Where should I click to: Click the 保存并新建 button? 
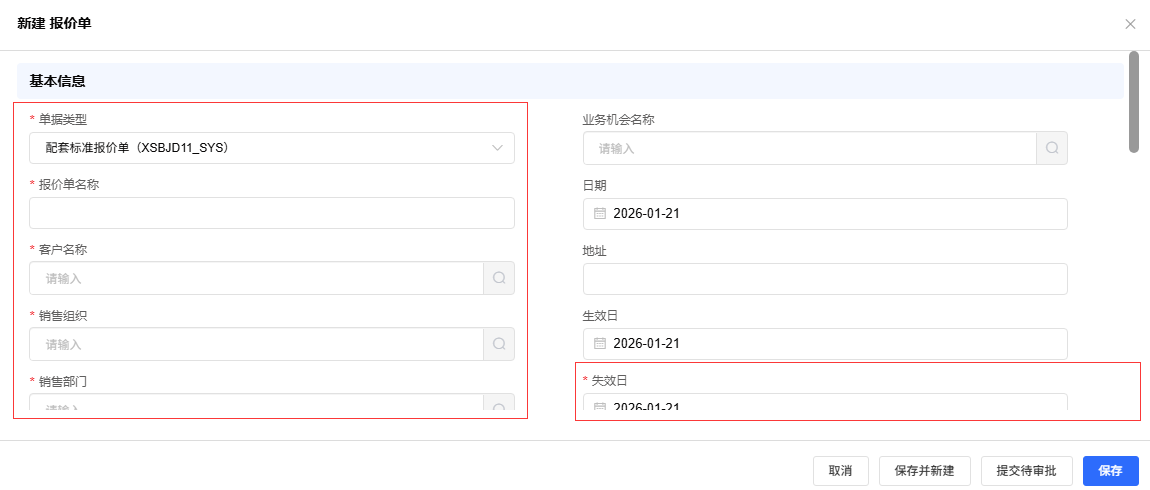(x=924, y=471)
